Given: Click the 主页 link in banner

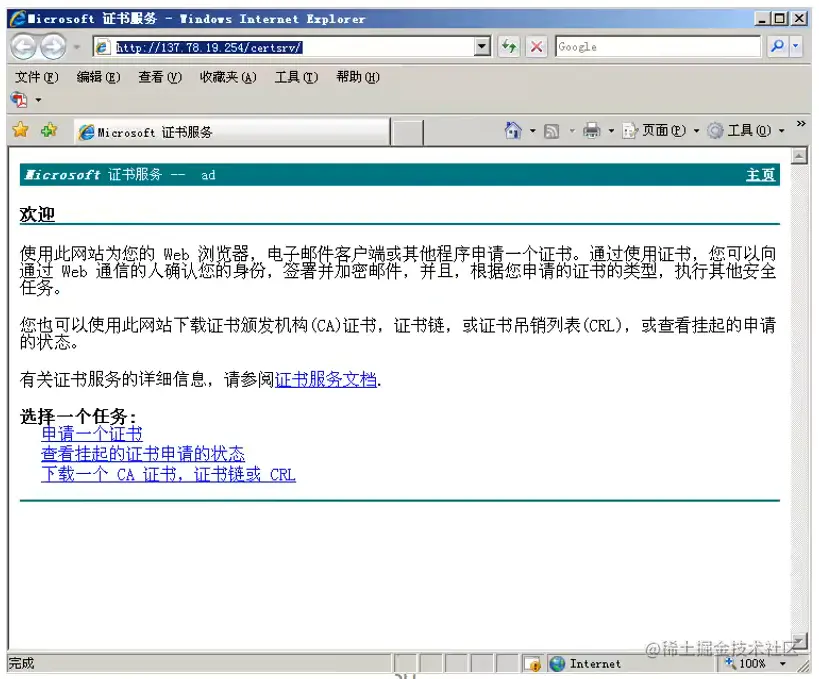Looking at the screenshot, I should (760, 175).
